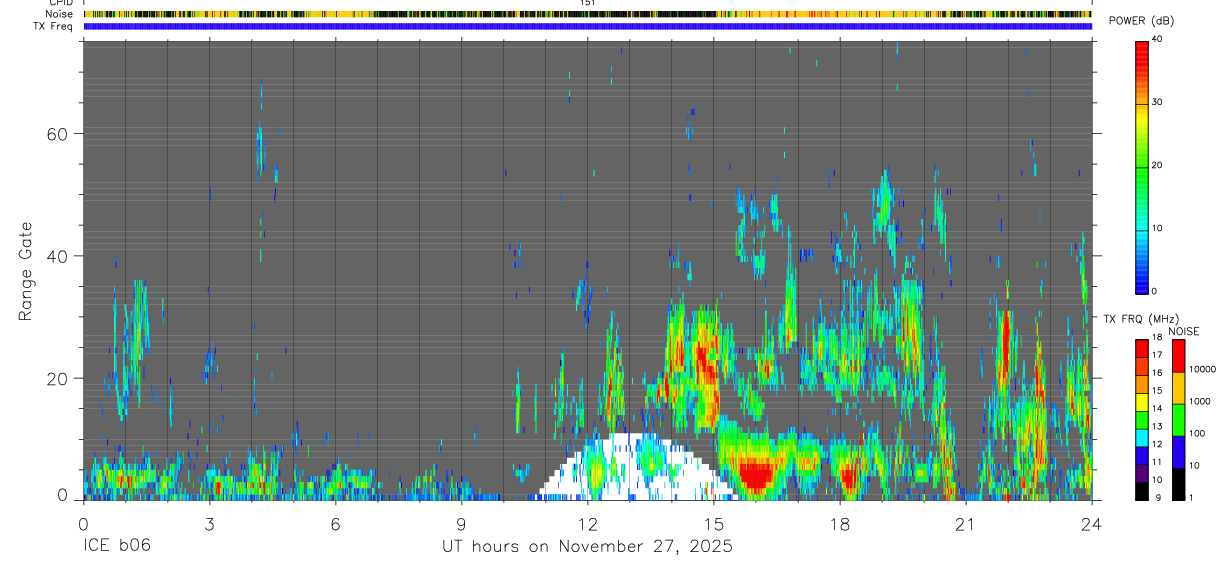Click the UT hours axis tick '24'

click(1092, 523)
